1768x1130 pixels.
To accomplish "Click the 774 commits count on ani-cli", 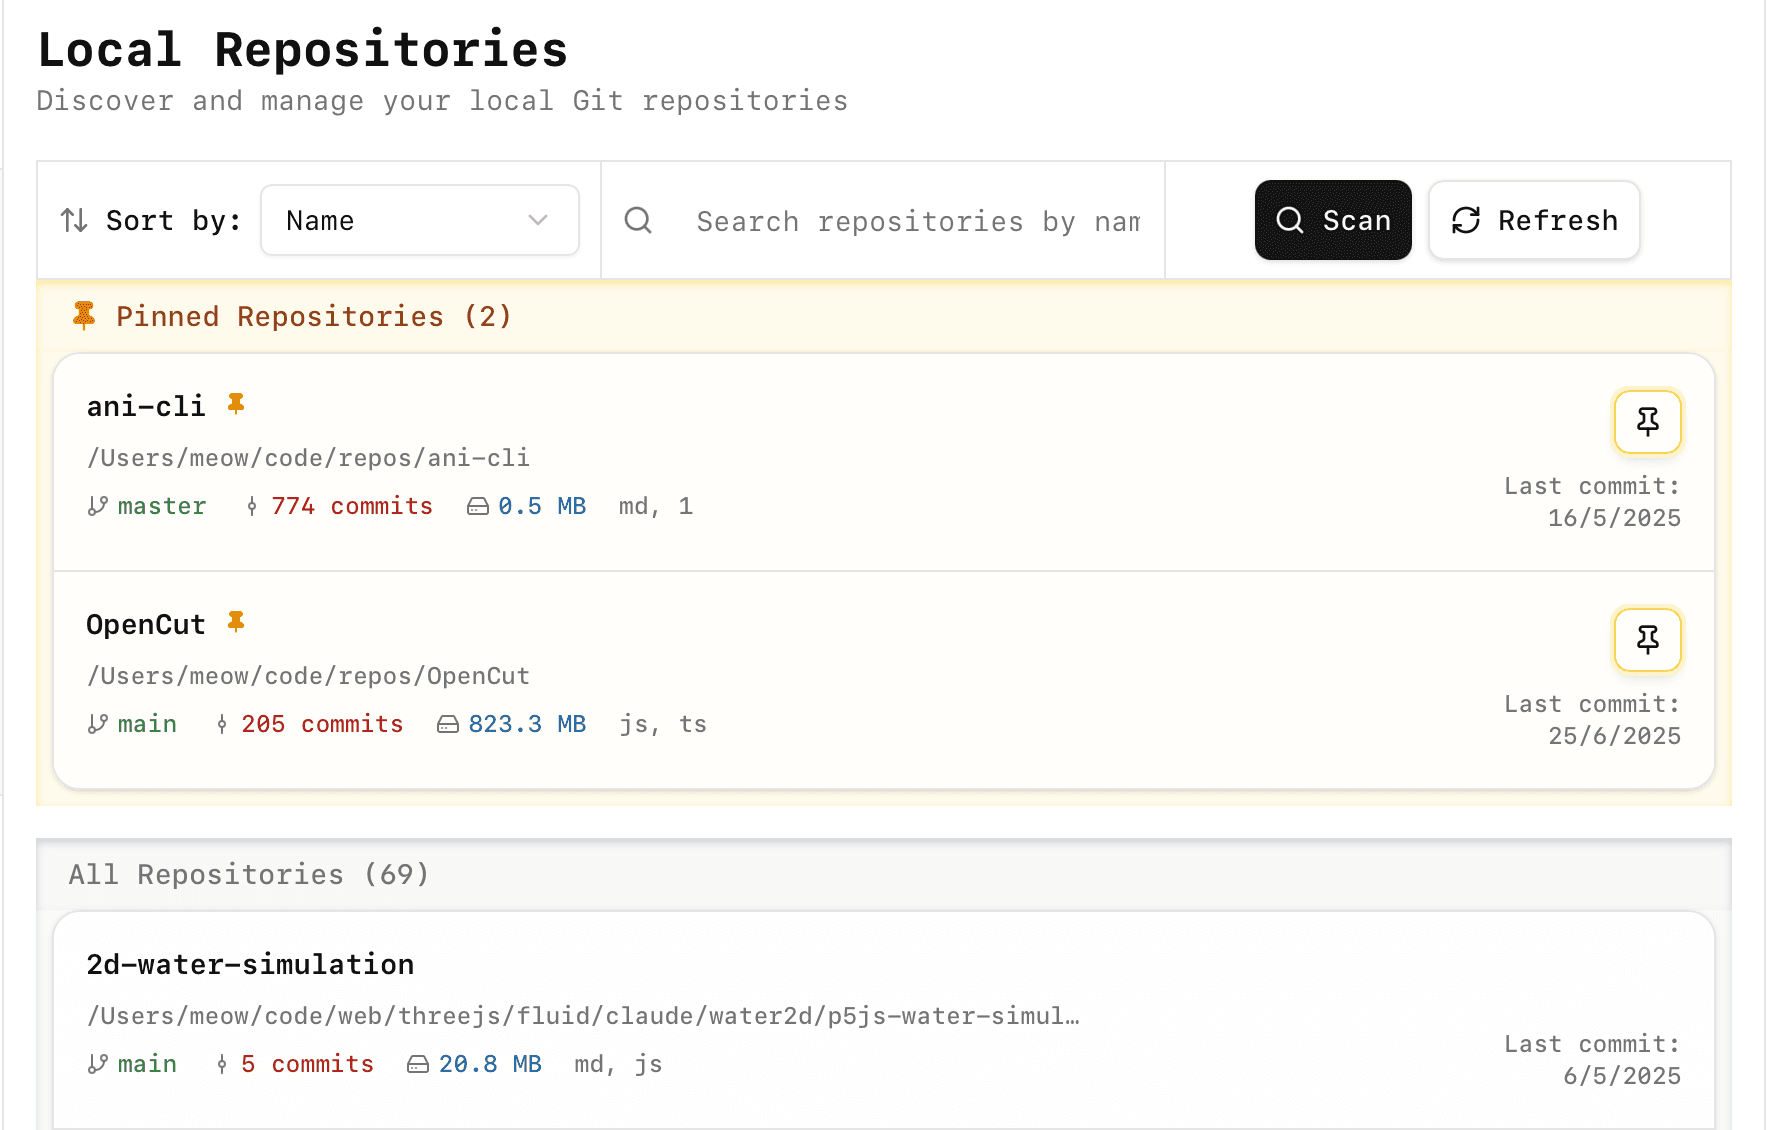I will point(351,506).
